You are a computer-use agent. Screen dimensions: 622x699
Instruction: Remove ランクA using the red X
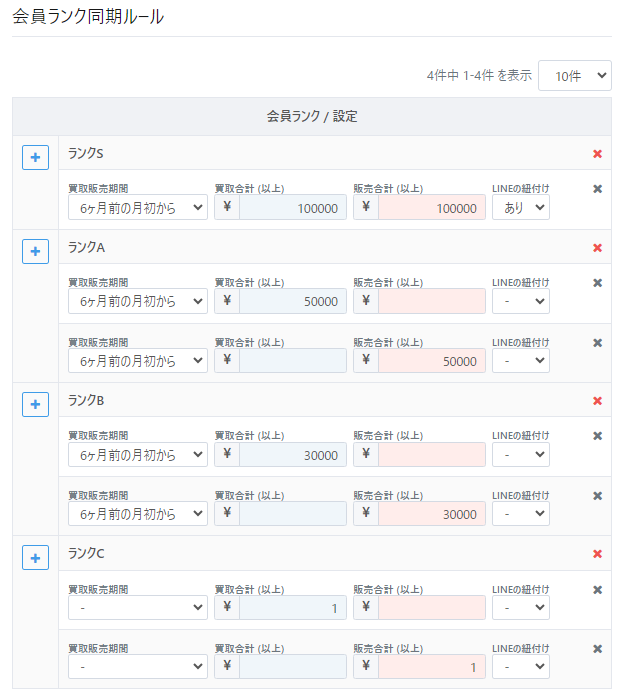pos(597,248)
